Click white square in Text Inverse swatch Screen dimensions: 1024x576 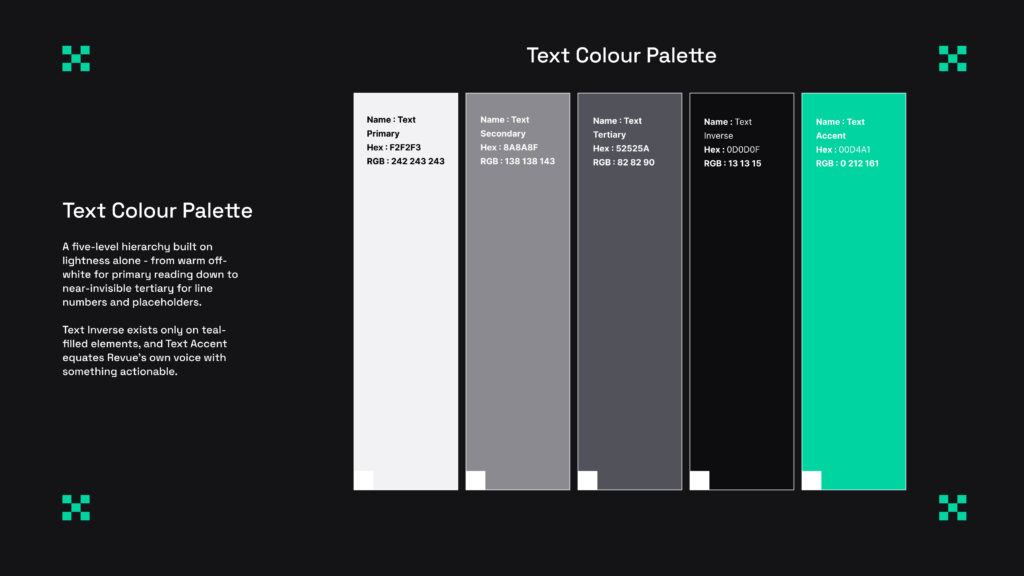click(x=699, y=480)
